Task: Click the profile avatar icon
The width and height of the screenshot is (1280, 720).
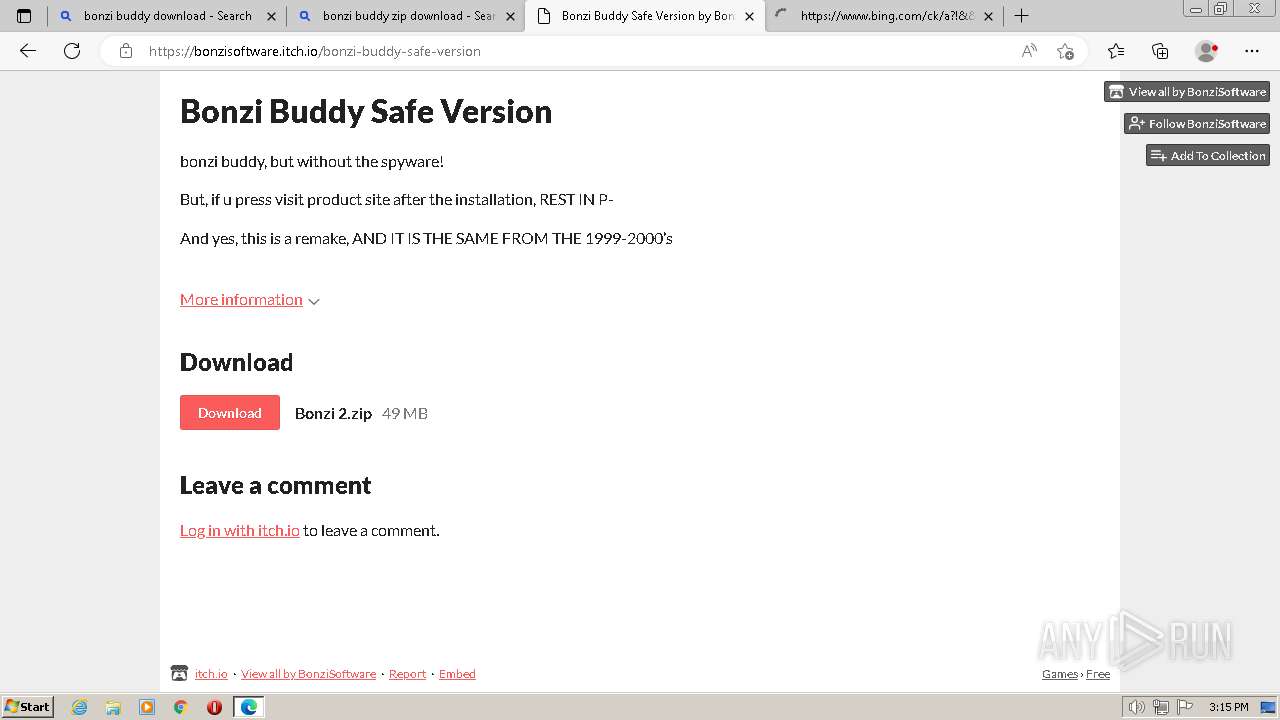Action: pyautogui.click(x=1206, y=51)
